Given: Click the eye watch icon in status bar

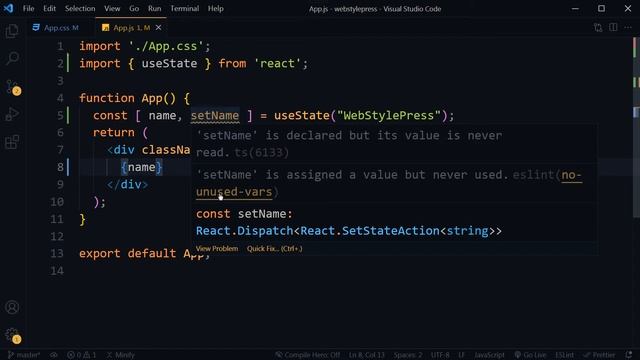Looking at the screenshot, I should 53,355.
